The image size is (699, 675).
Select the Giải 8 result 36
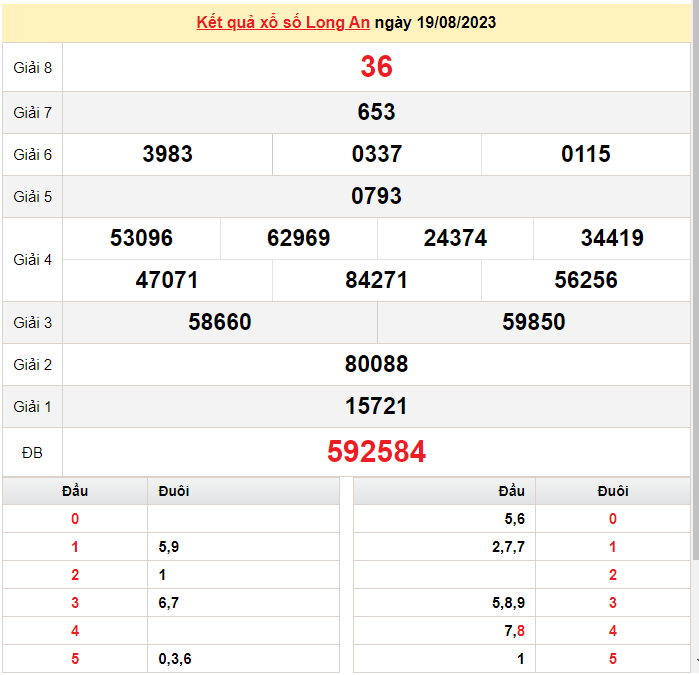pos(376,67)
